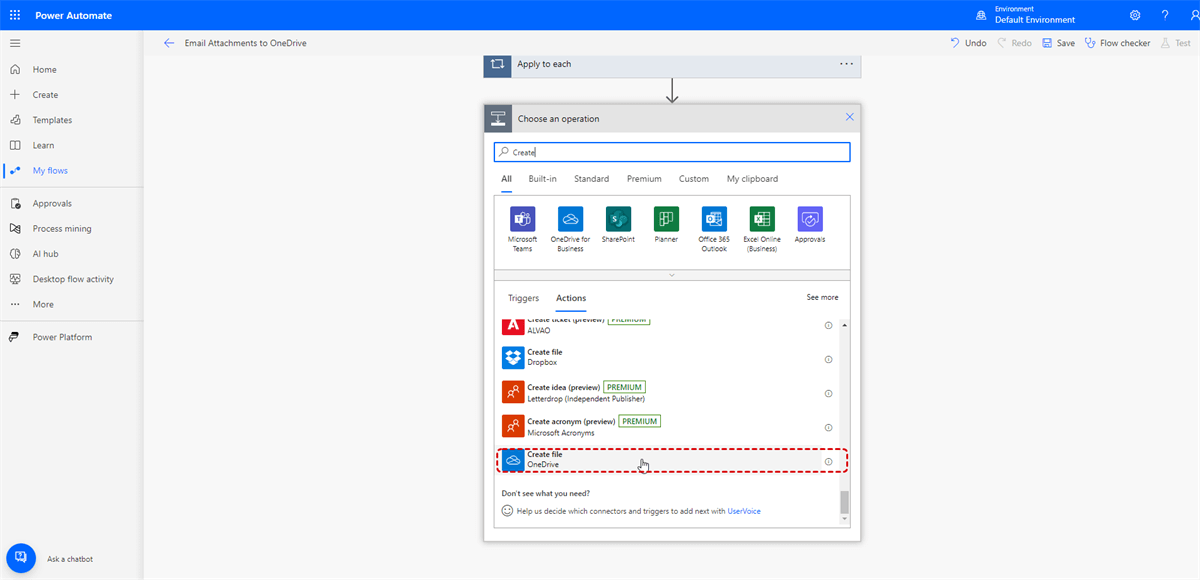This screenshot has height=580, width=1200.
Task: Click Test in the command bar
Action: [x=1176, y=43]
